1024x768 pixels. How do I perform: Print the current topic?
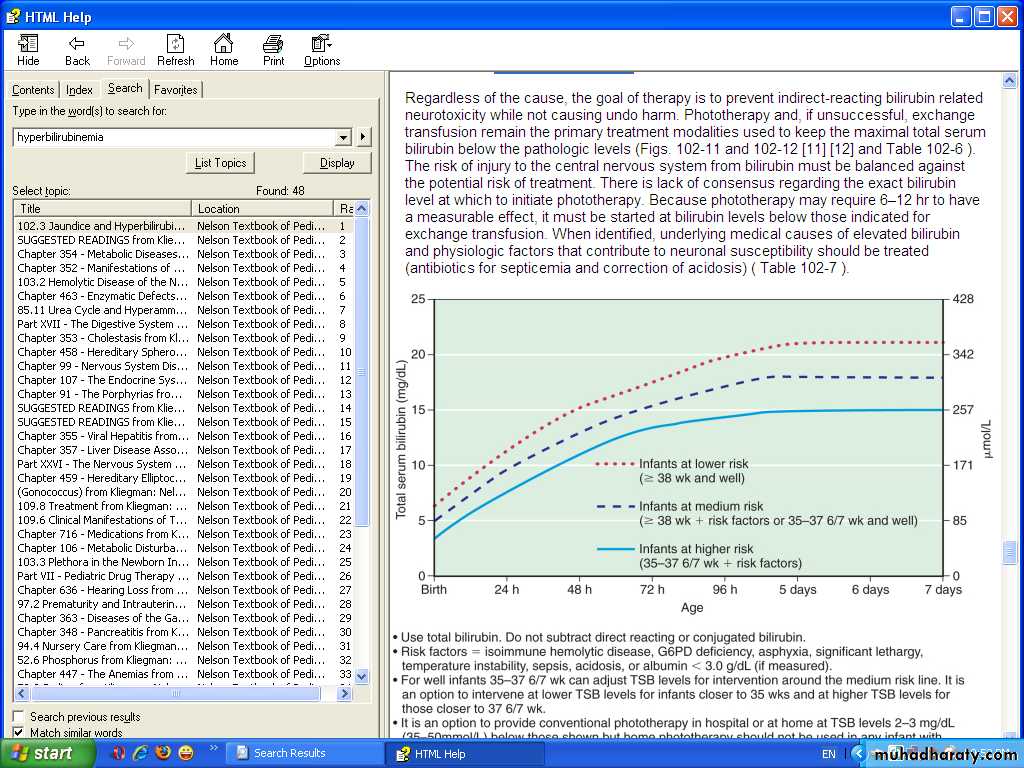273,50
